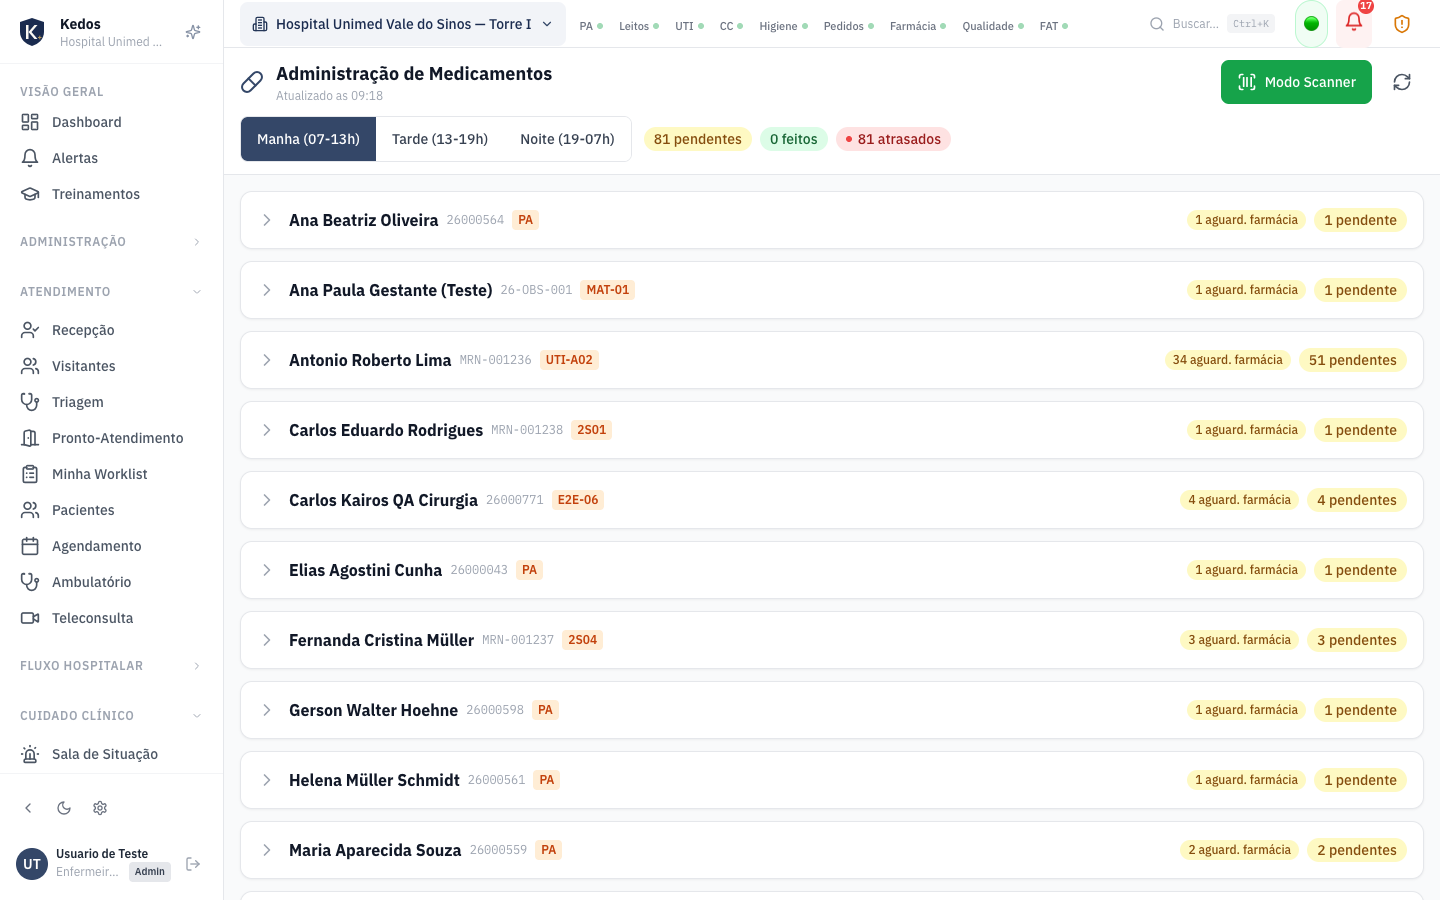Open Triagem stethoscope item
This screenshot has height=900, width=1440.
(x=111, y=402)
